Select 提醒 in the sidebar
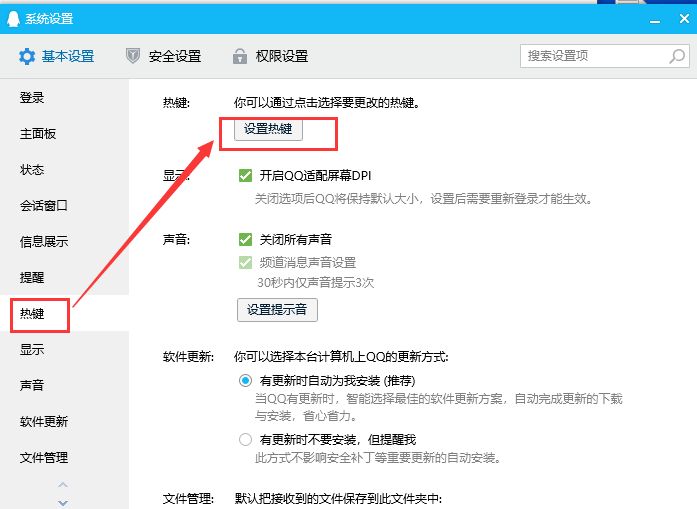This screenshot has width=697, height=509. pyautogui.click(x=32, y=277)
